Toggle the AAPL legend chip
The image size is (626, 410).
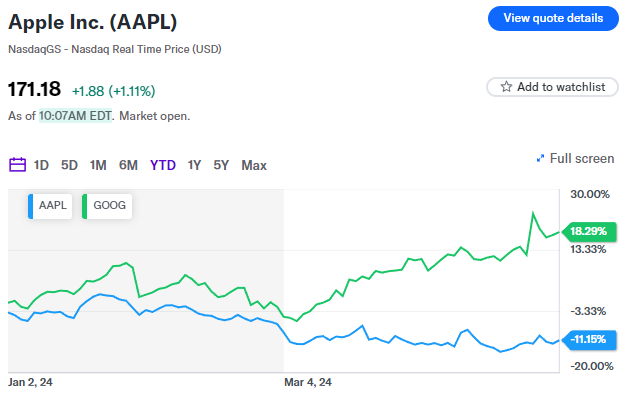pyautogui.click(x=50, y=206)
